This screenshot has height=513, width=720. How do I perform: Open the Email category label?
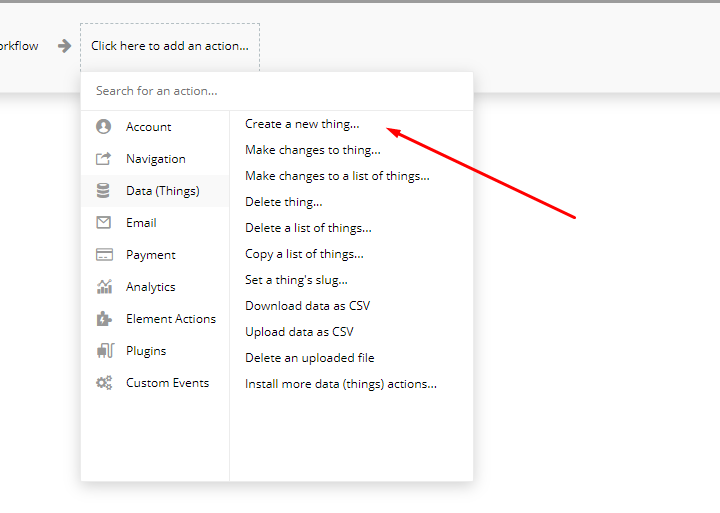click(x=141, y=223)
